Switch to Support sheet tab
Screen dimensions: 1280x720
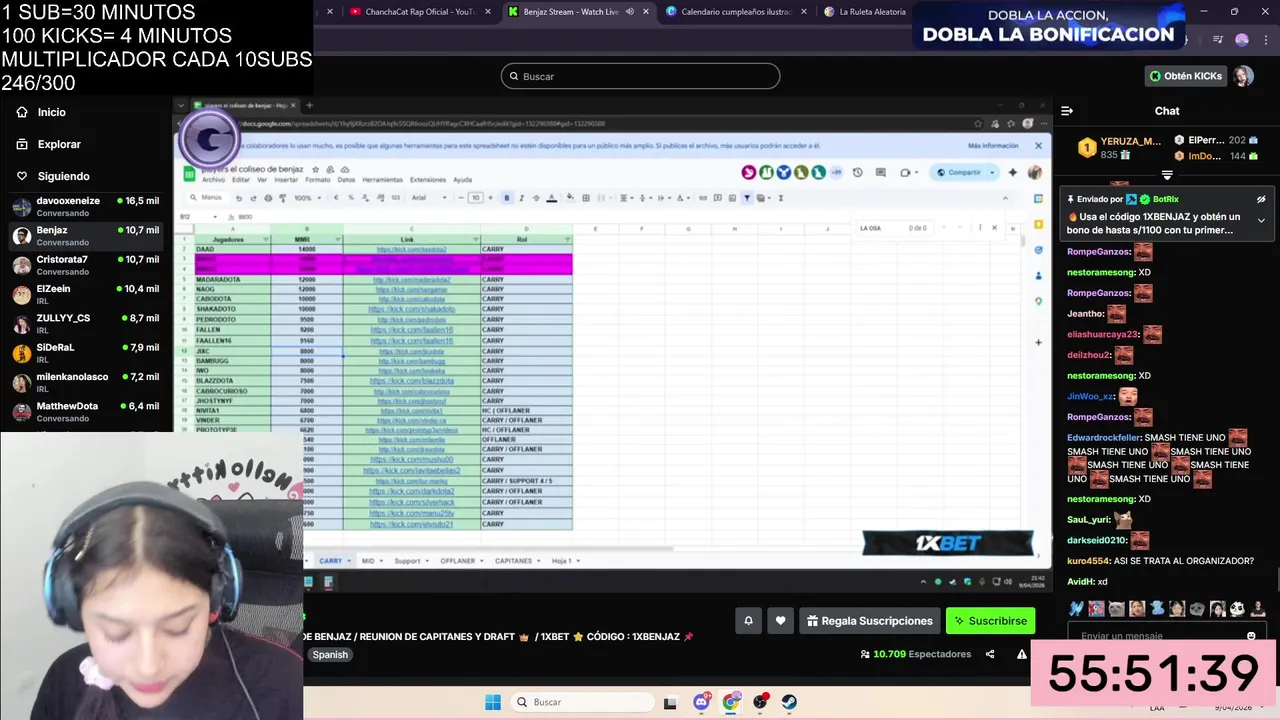(x=410, y=561)
